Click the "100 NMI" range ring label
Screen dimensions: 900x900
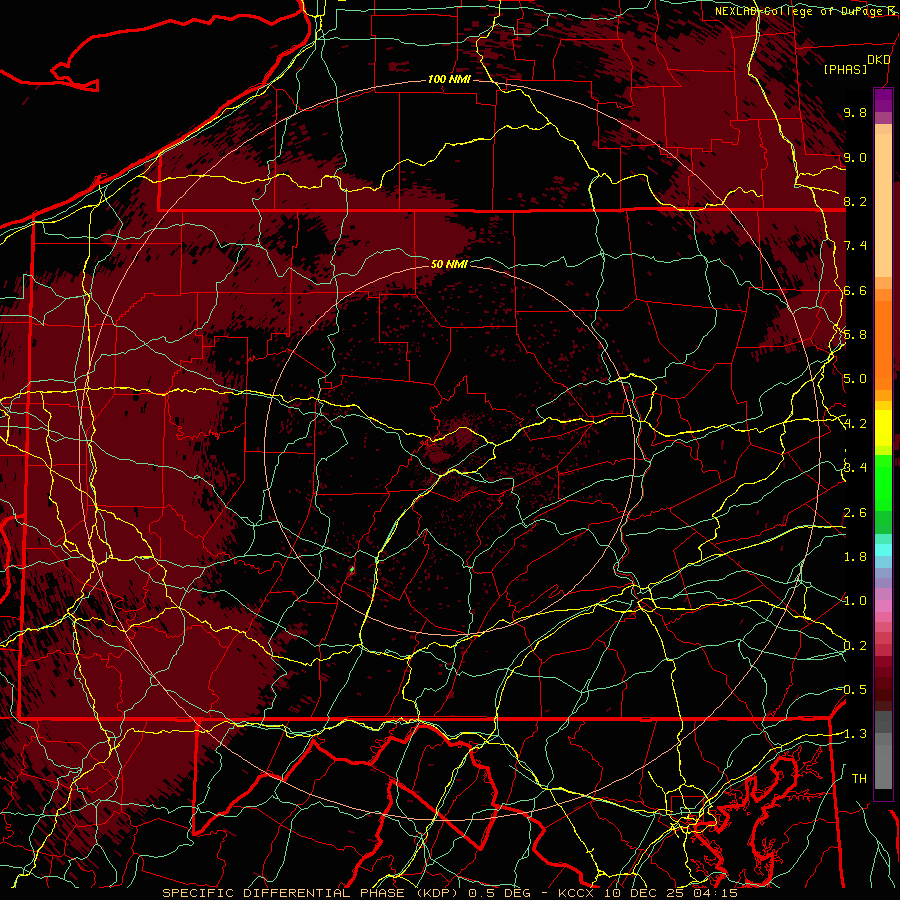449,79
